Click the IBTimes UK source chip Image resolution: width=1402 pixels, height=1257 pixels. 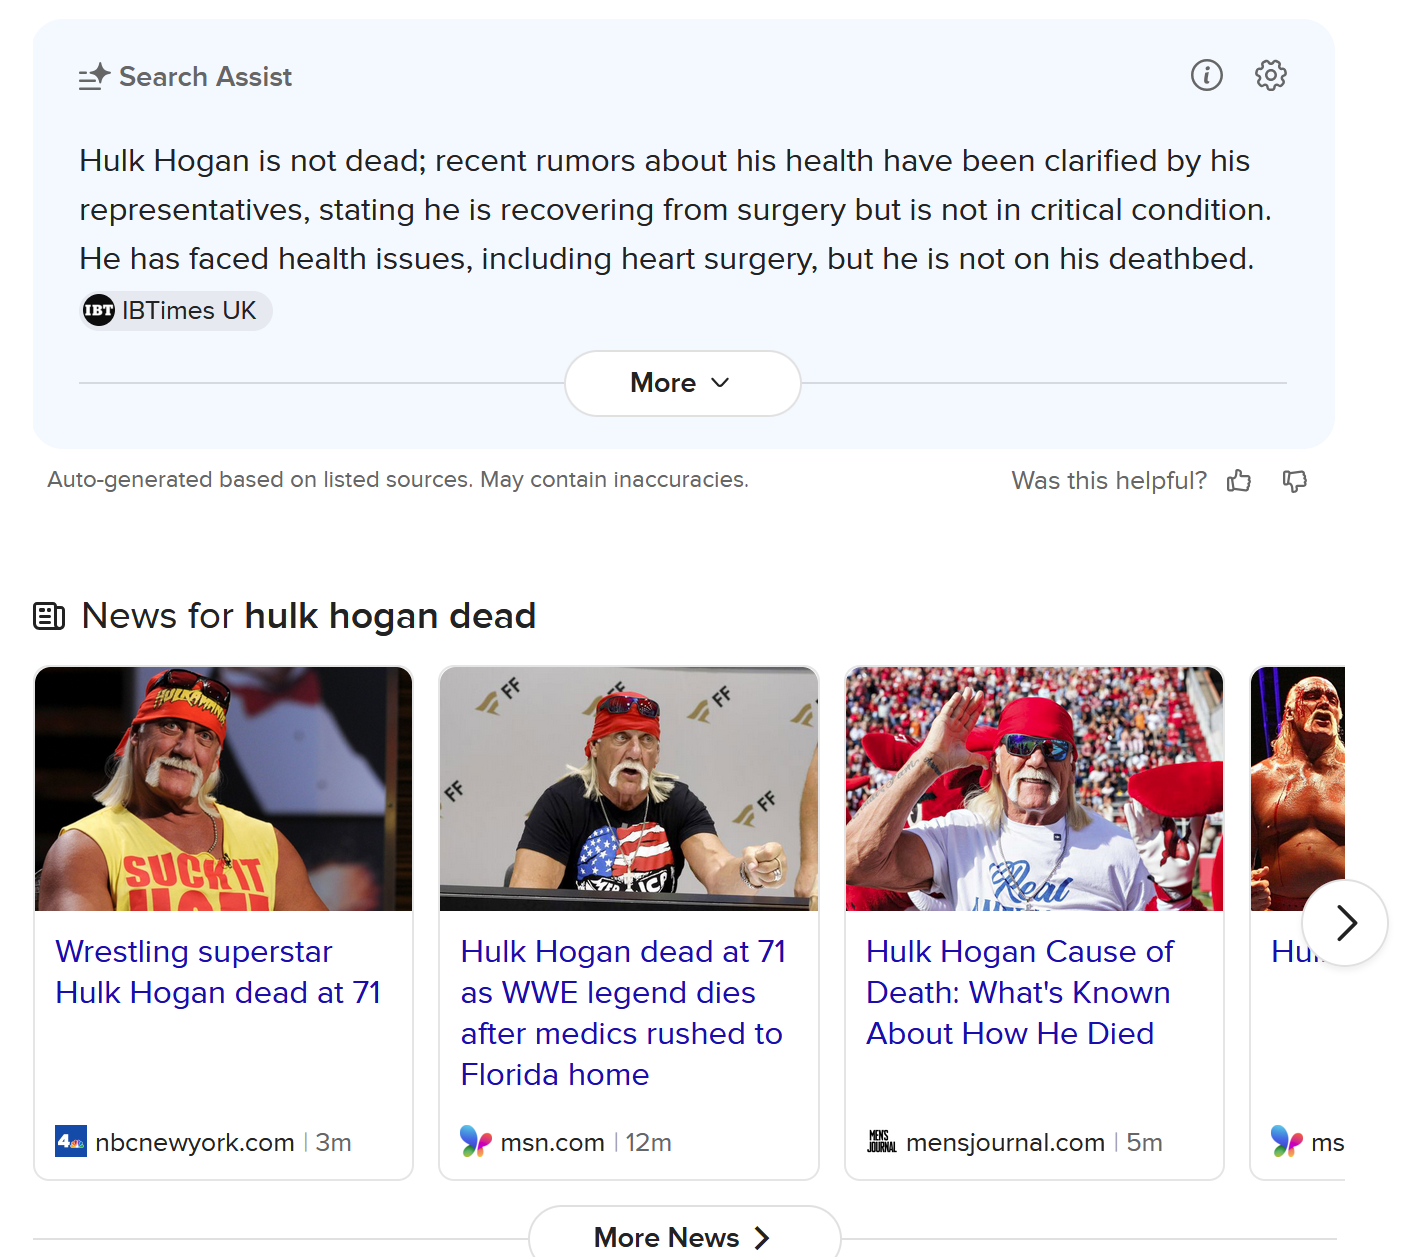pyautogui.click(x=176, y=311)
